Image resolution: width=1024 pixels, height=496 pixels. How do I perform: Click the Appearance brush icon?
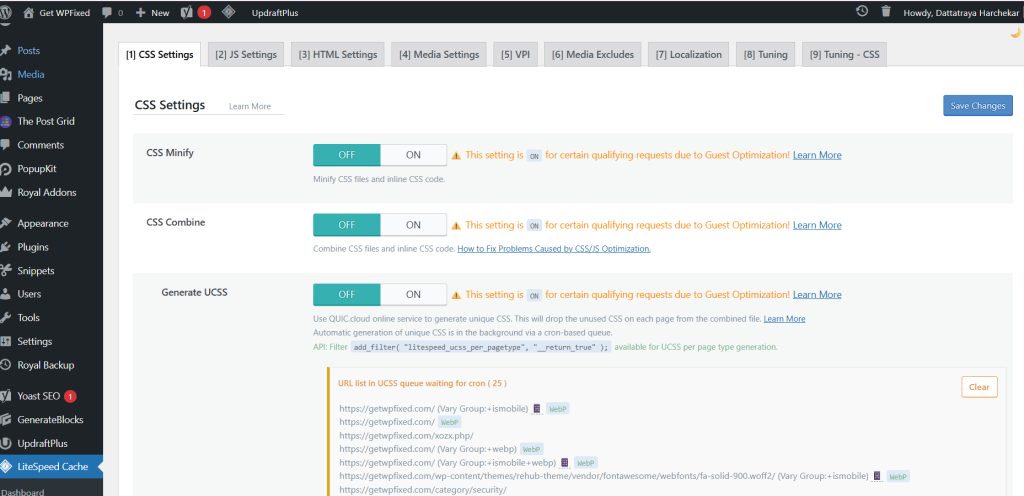(6, 223)
